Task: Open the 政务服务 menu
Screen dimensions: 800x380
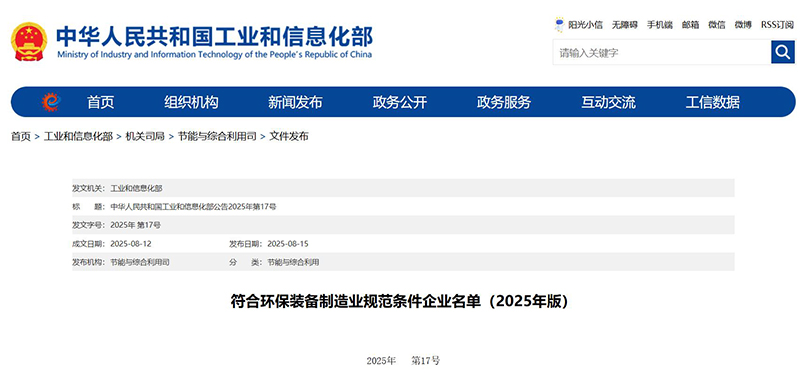Action: [x=504, y=103]
